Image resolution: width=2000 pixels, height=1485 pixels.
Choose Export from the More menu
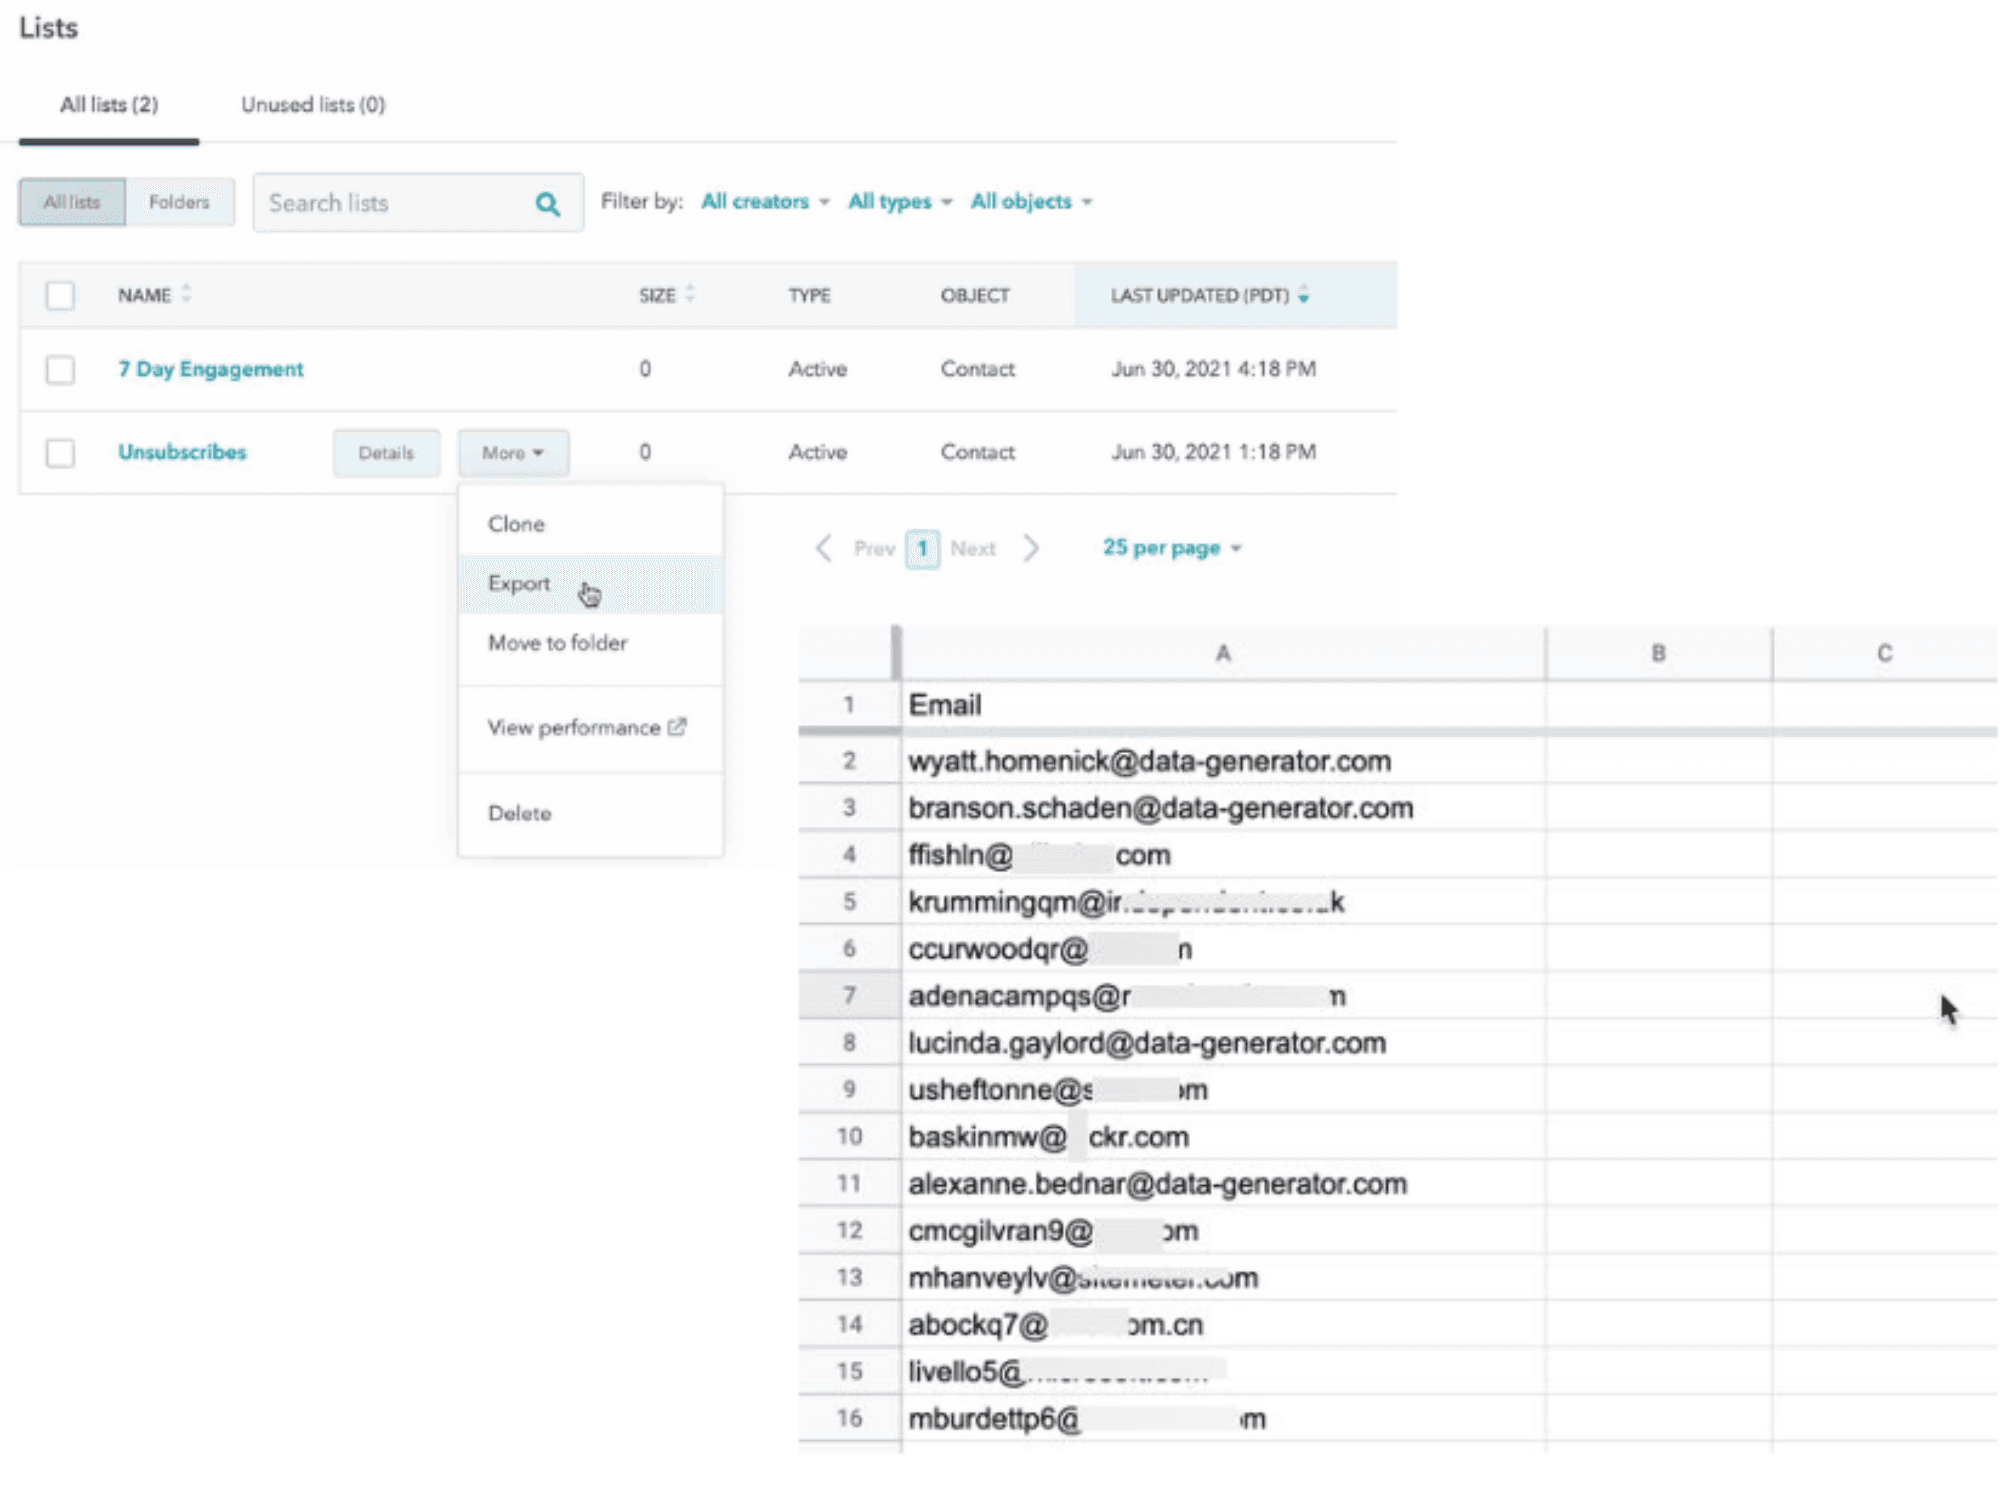point(590,584)
